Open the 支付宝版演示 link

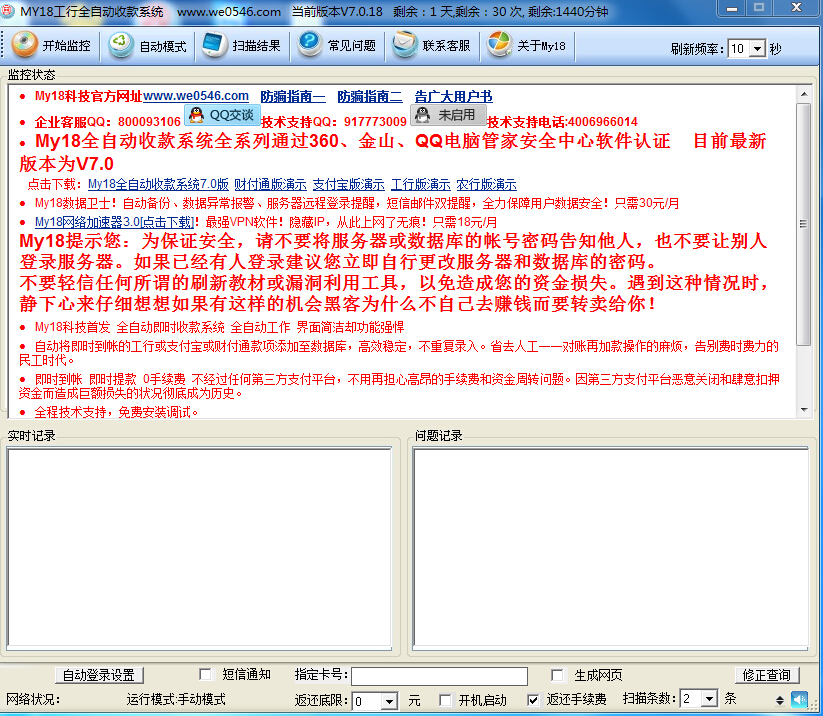[x=349, y=184]
